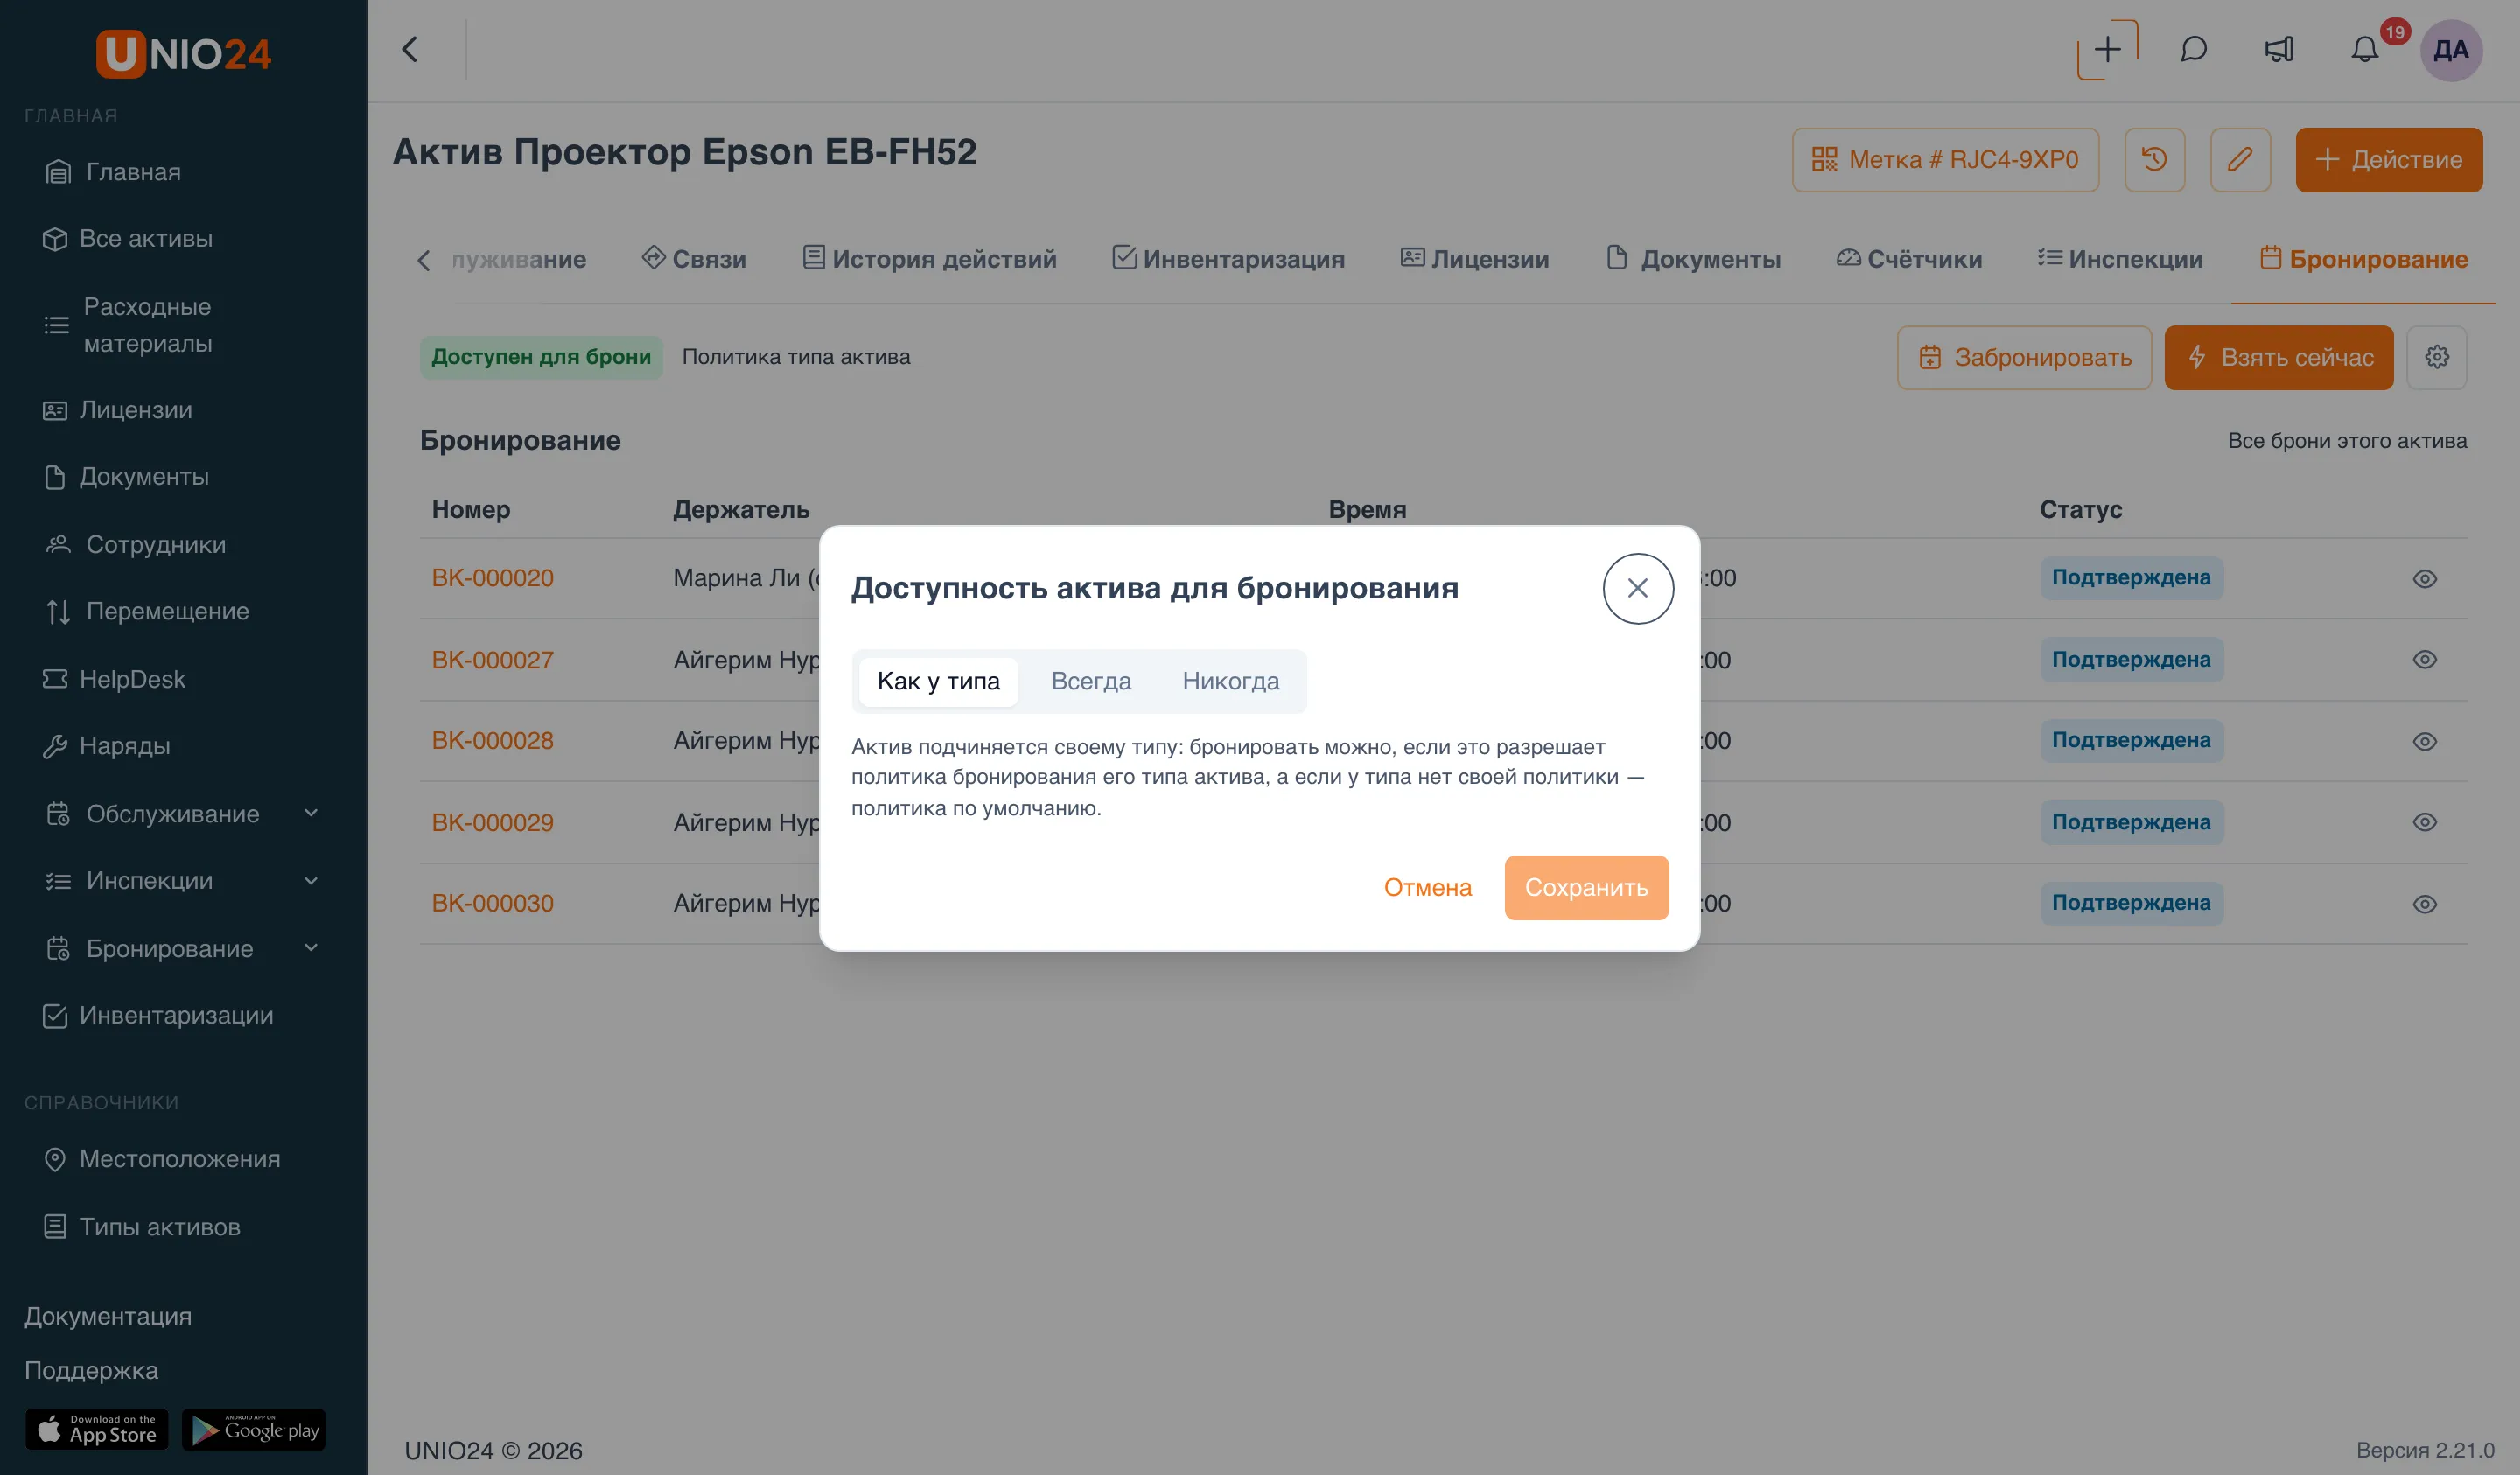
Task: Open 'Наряды' wrench icon in sidebar
Action: (55, 746)
